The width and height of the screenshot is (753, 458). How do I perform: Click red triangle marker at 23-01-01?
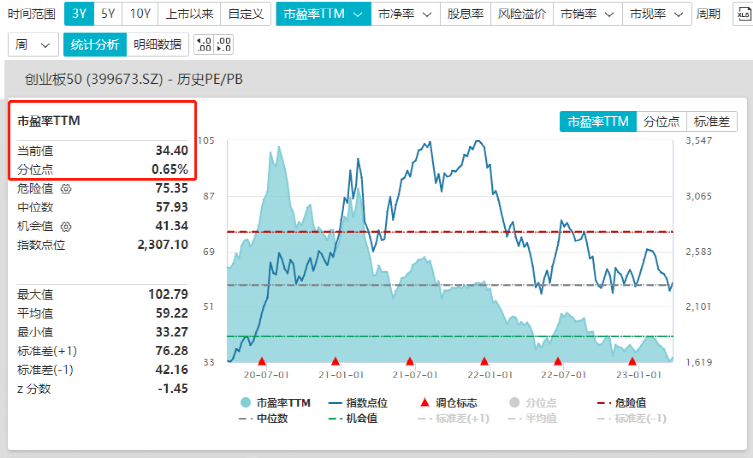[632, 361]
